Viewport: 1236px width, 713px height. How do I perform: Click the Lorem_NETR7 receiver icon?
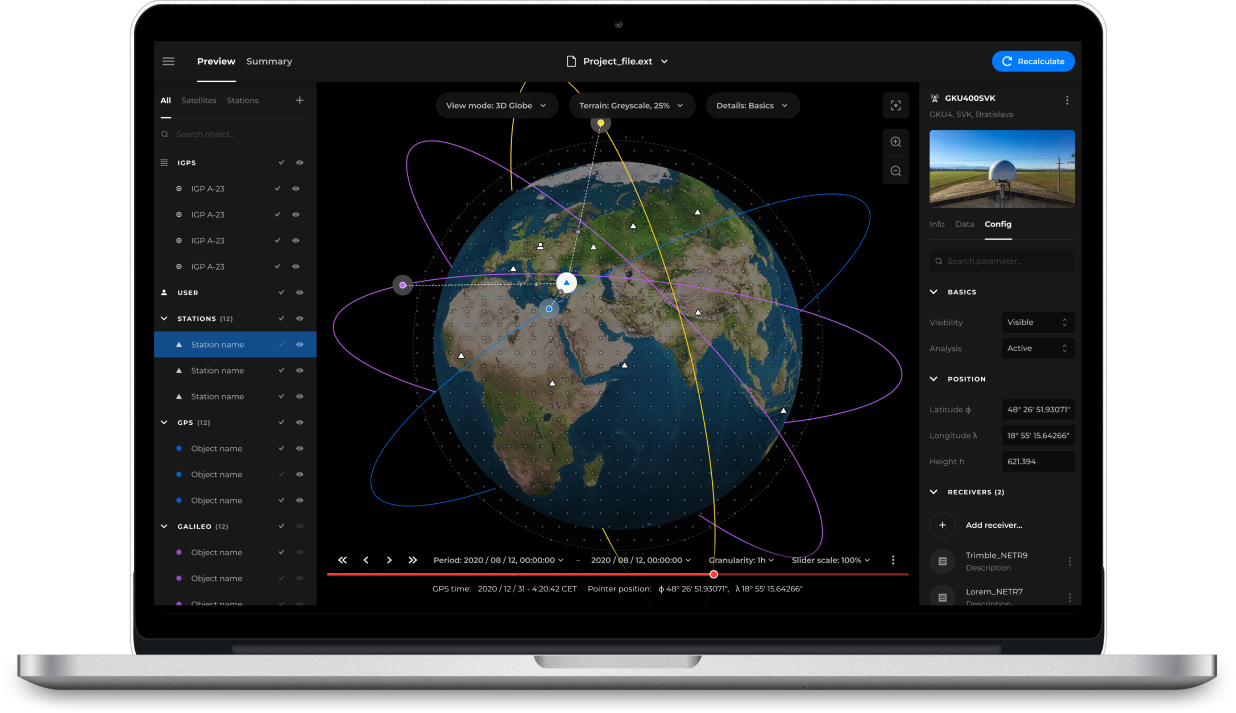click(x=942, y=597)
